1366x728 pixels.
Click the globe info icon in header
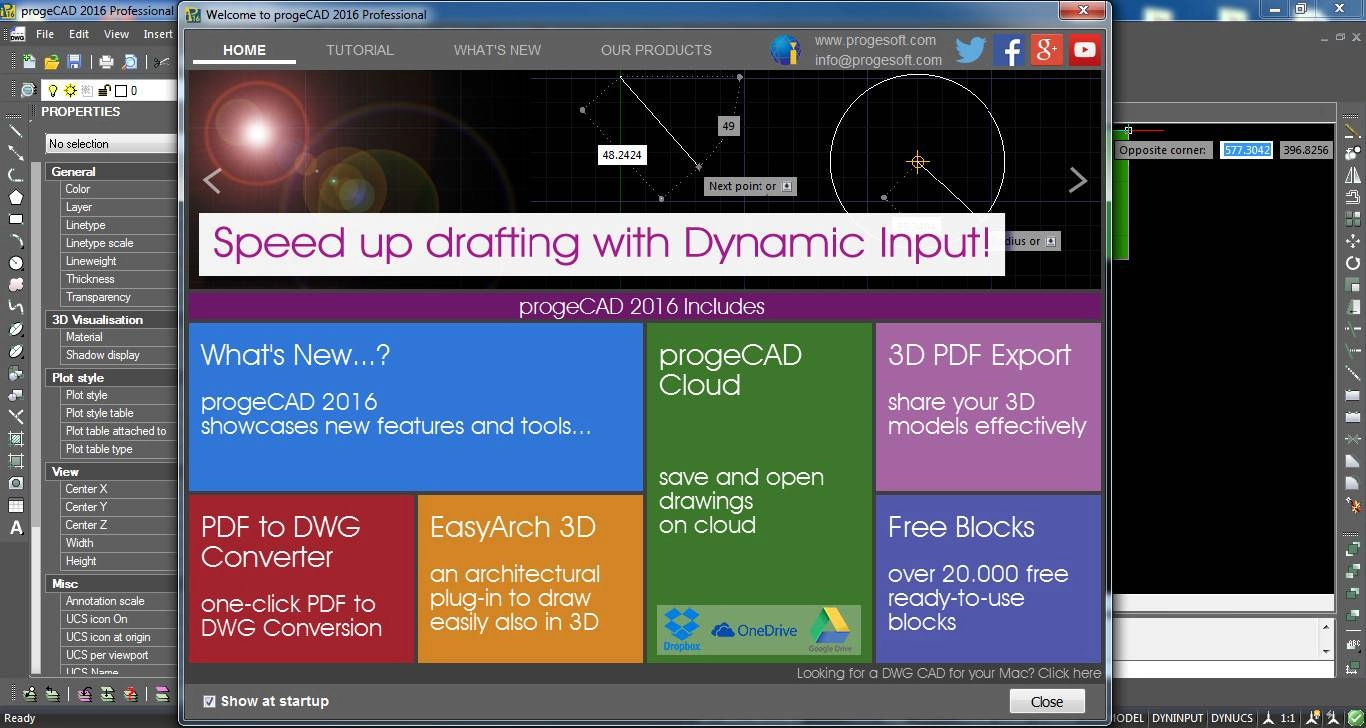point(785,50)
